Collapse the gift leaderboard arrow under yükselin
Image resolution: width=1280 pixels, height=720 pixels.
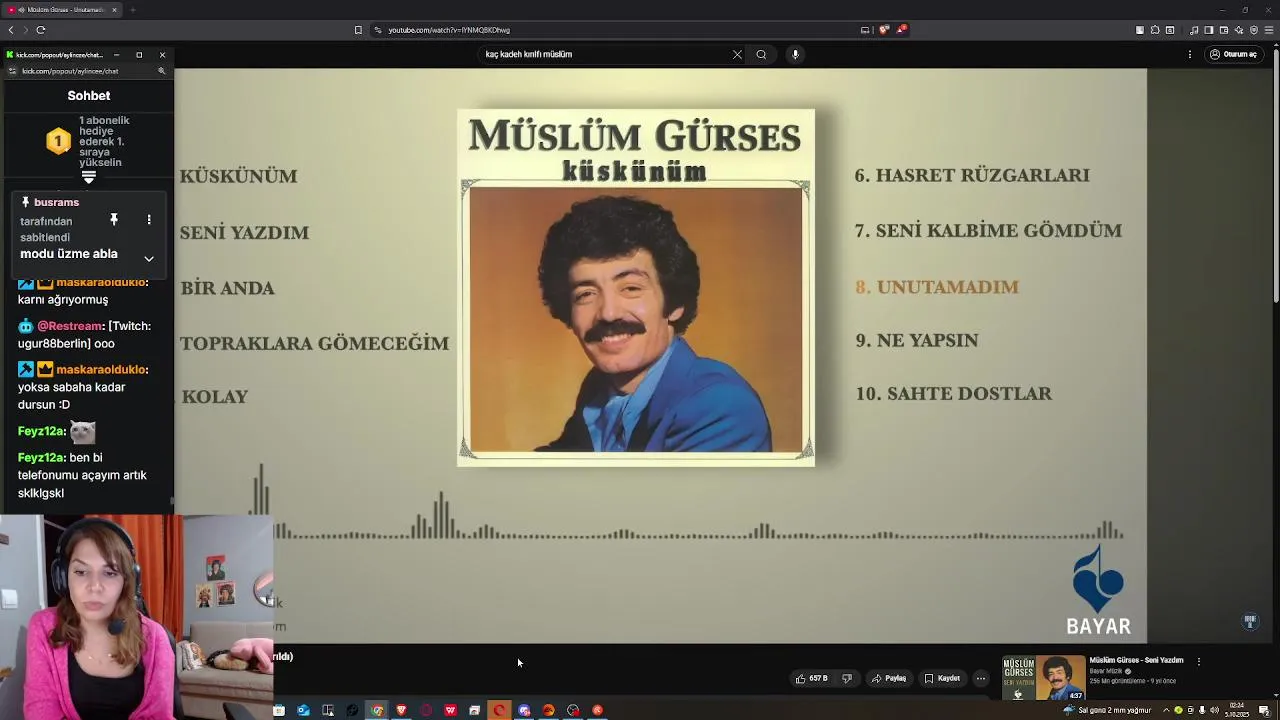[x=88, y=177]
